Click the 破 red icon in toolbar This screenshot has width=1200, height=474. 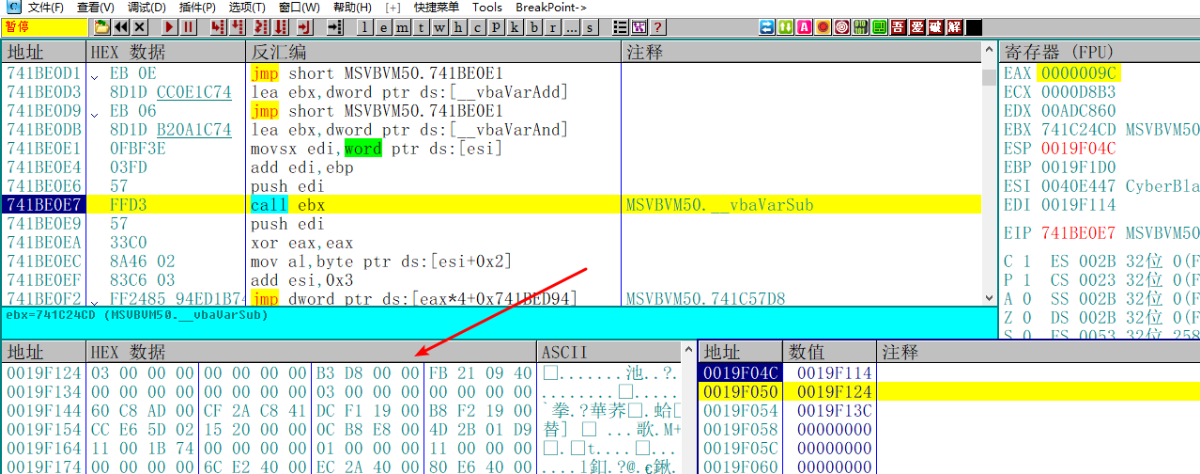pyautogui.click(x=935, y=26)
